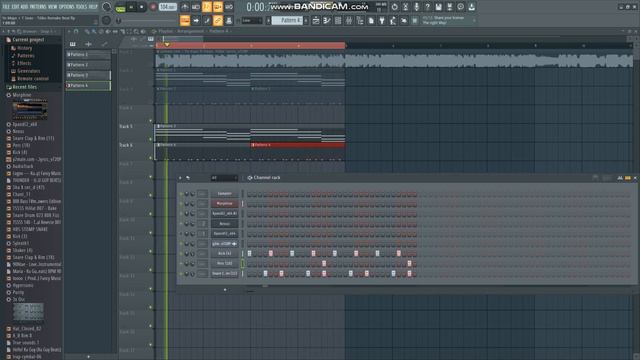Click the Morphine channel button
The image size is (640, 360).
(x=224, y=203)
